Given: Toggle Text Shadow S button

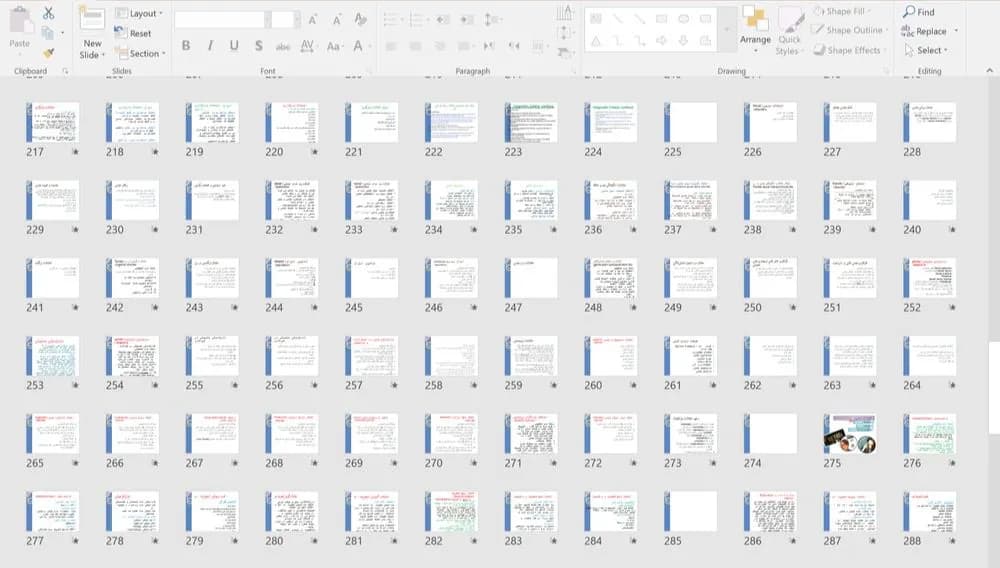Looking at the screenshot, I should [x=258, y=46].
